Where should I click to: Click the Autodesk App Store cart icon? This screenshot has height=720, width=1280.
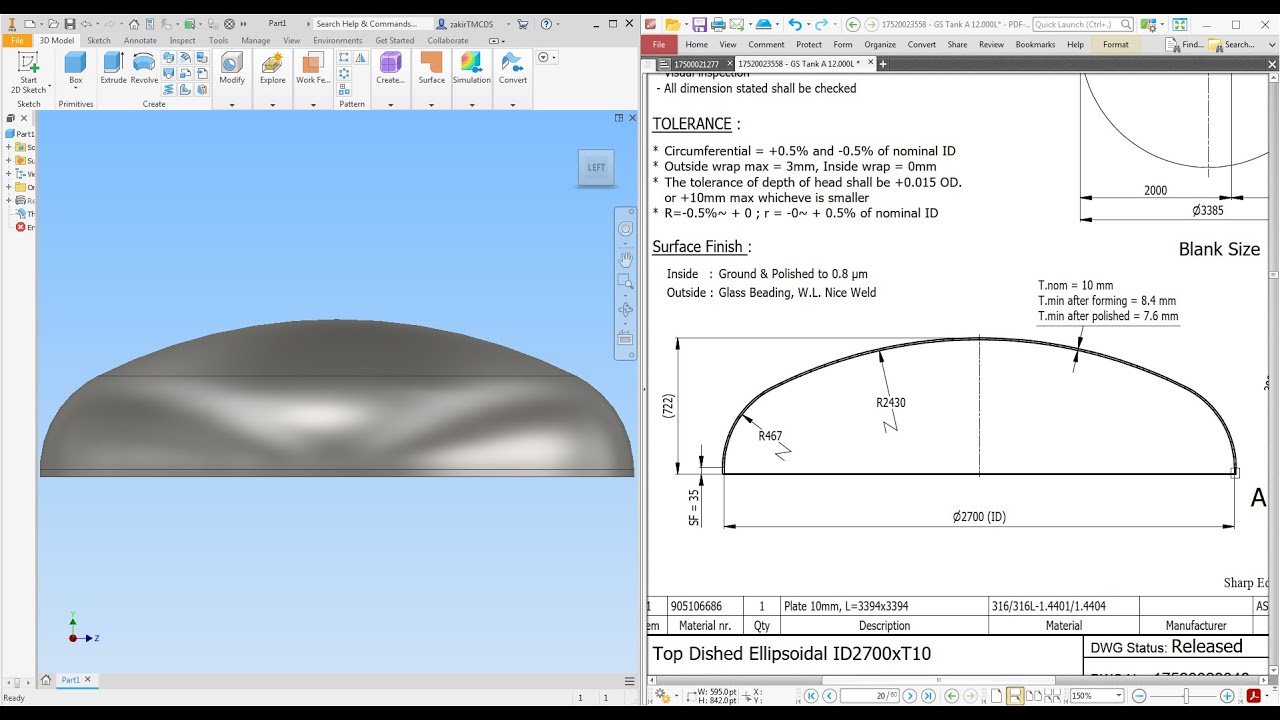pos(522,24)
